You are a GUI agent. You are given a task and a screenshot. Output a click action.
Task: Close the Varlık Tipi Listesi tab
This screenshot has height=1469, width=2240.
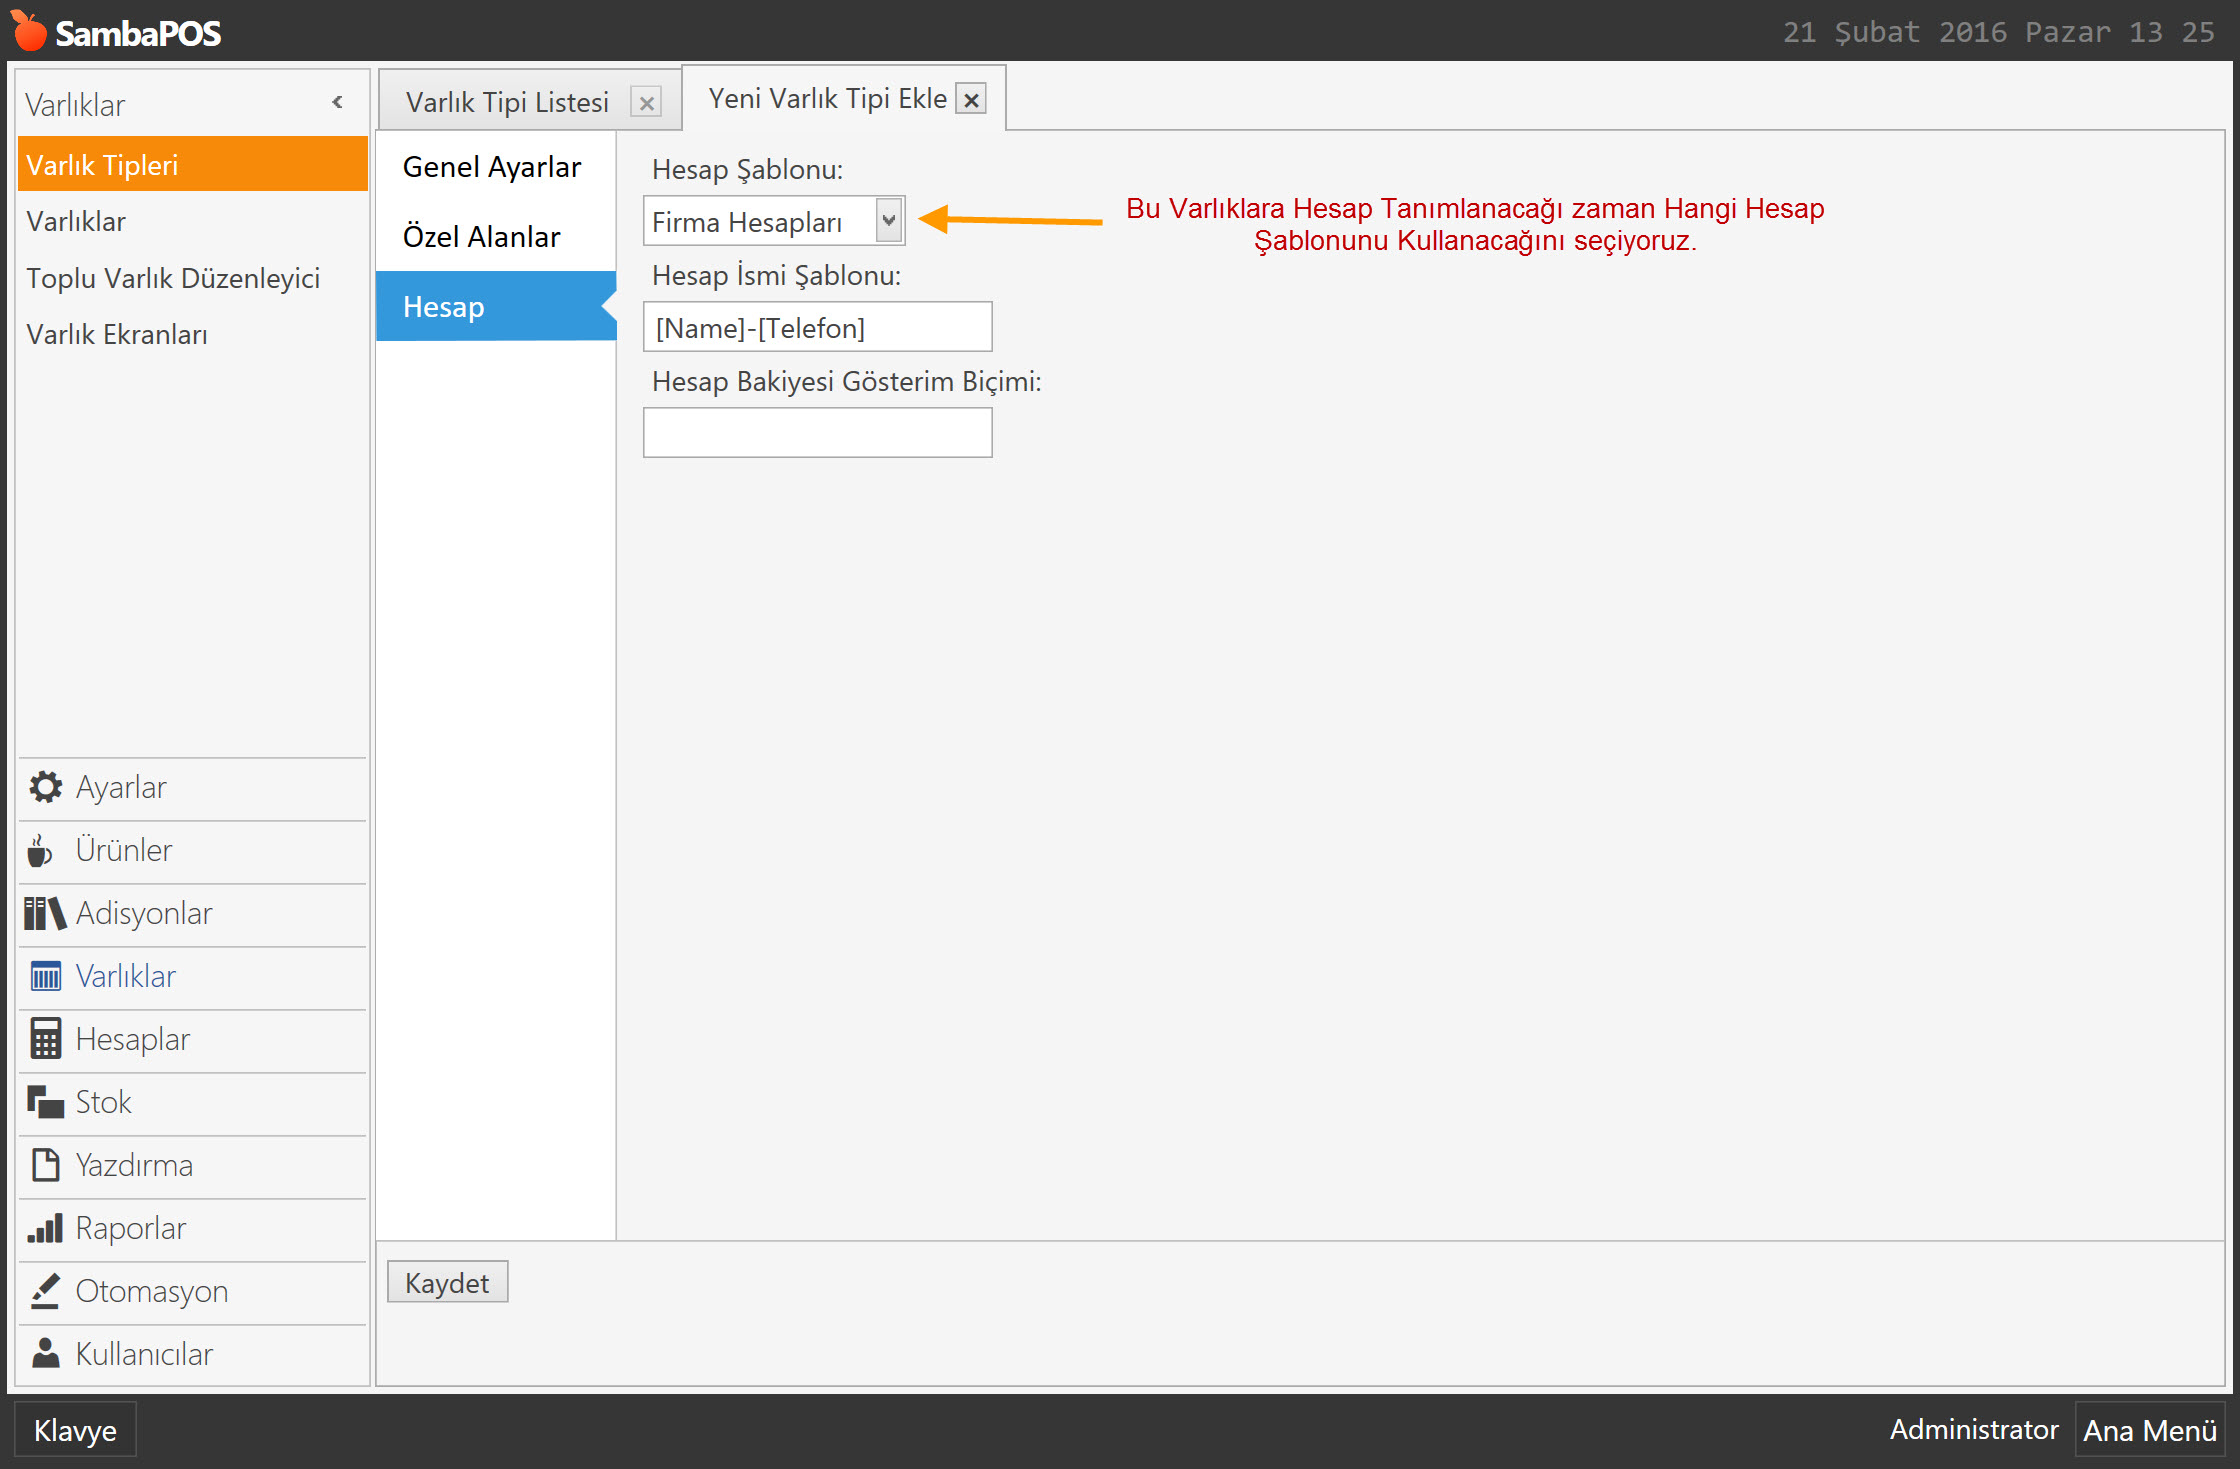click(647, 103)
